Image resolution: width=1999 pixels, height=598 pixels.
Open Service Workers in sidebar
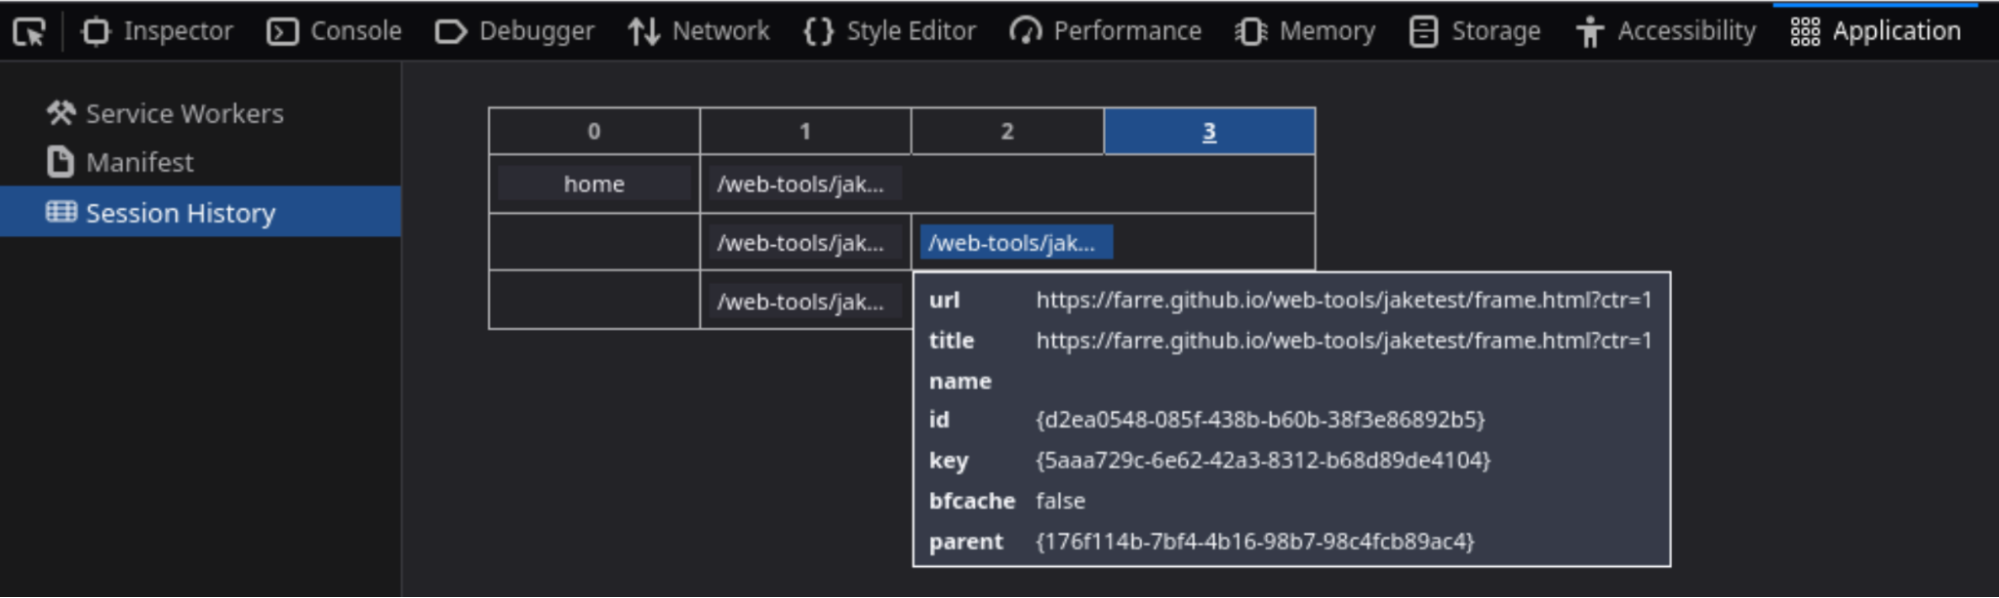click(166, 114)
